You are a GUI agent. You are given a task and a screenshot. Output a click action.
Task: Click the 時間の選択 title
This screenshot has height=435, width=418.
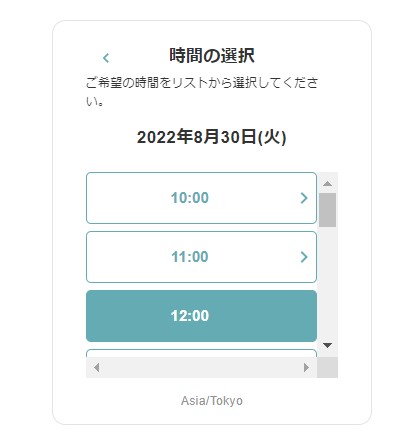(x=212, y=55)
